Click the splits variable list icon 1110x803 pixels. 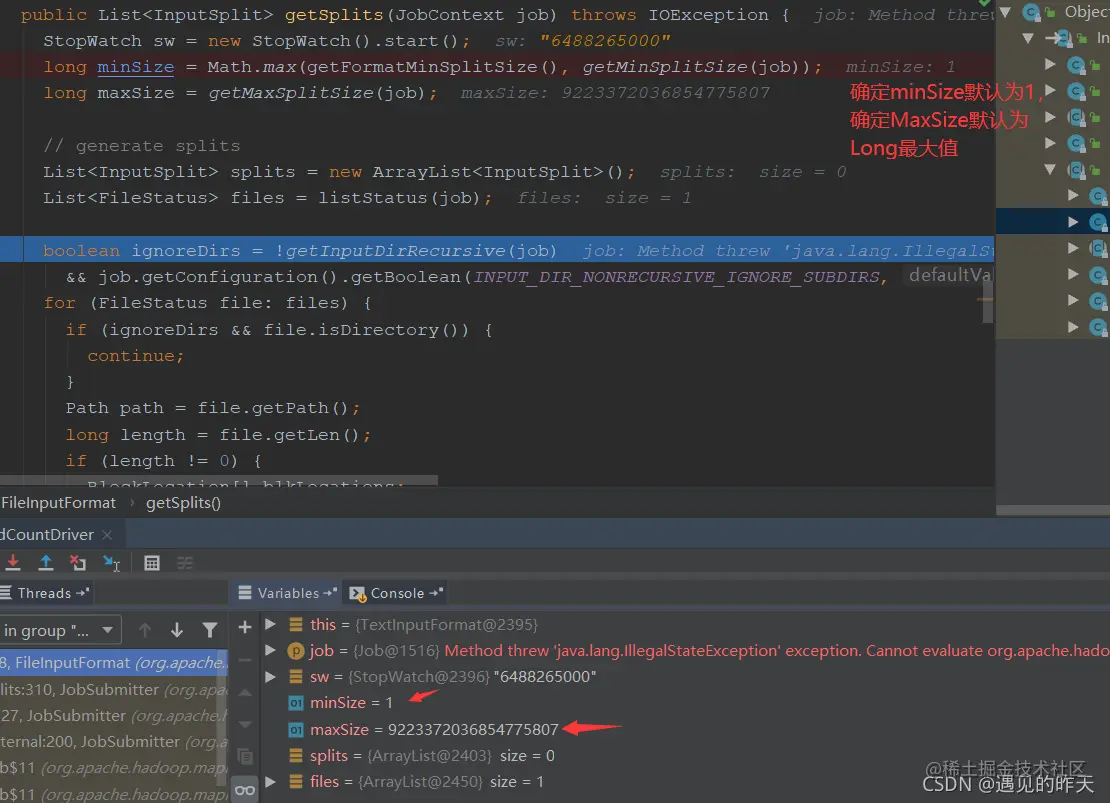click(296, 756)
